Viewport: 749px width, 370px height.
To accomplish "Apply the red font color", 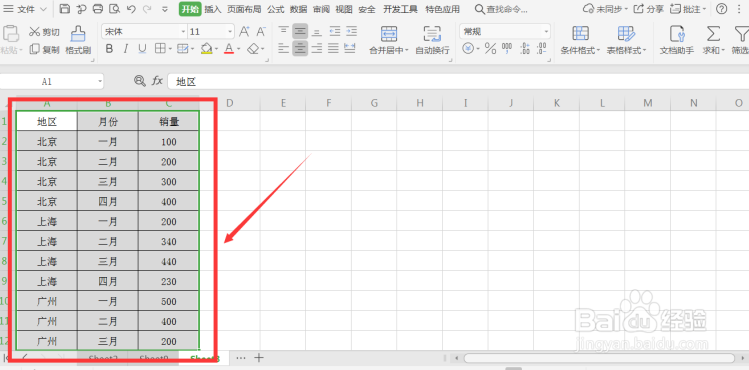I will coord(229,49).
